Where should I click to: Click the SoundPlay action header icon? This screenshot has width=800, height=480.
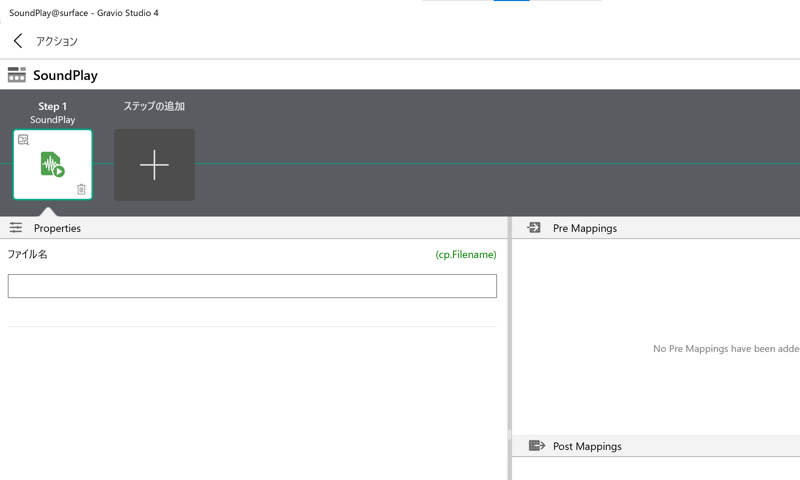click(16, 75)
